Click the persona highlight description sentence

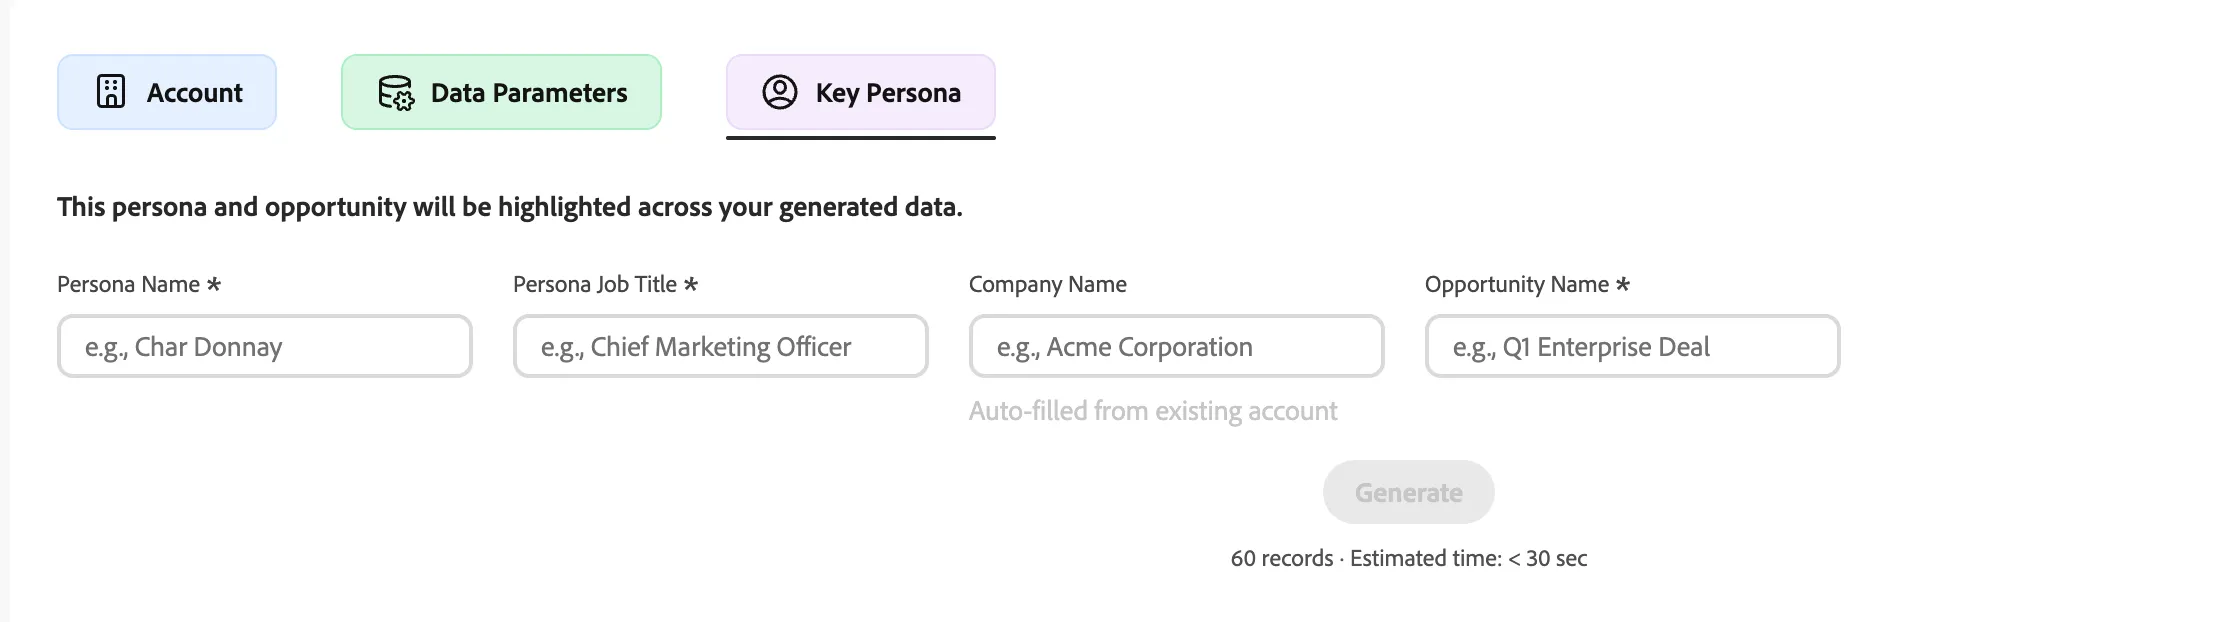pos(510,207)
